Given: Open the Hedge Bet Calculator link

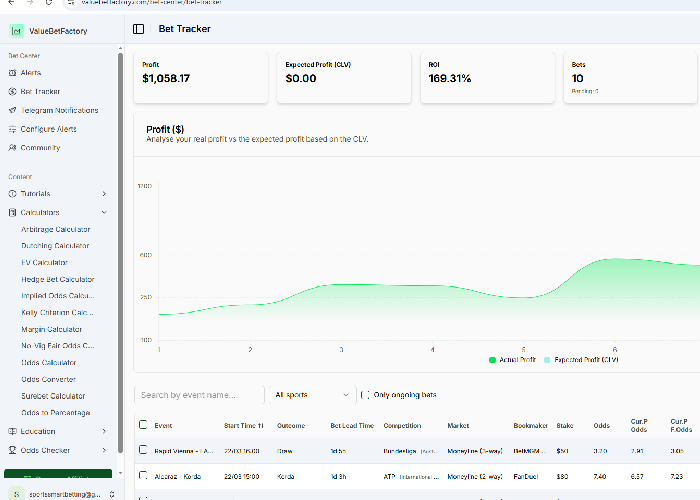Looking at the screenshot, I should [58, 279].
